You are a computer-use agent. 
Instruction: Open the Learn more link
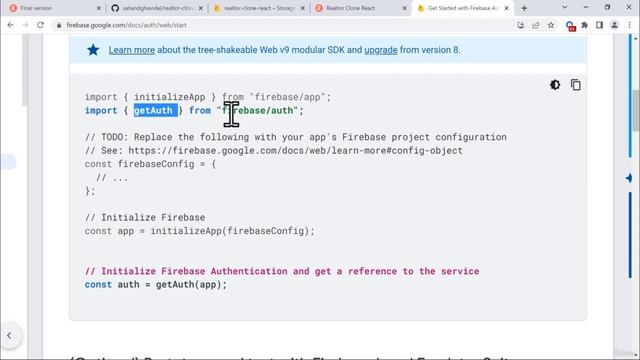coord(131,50)
